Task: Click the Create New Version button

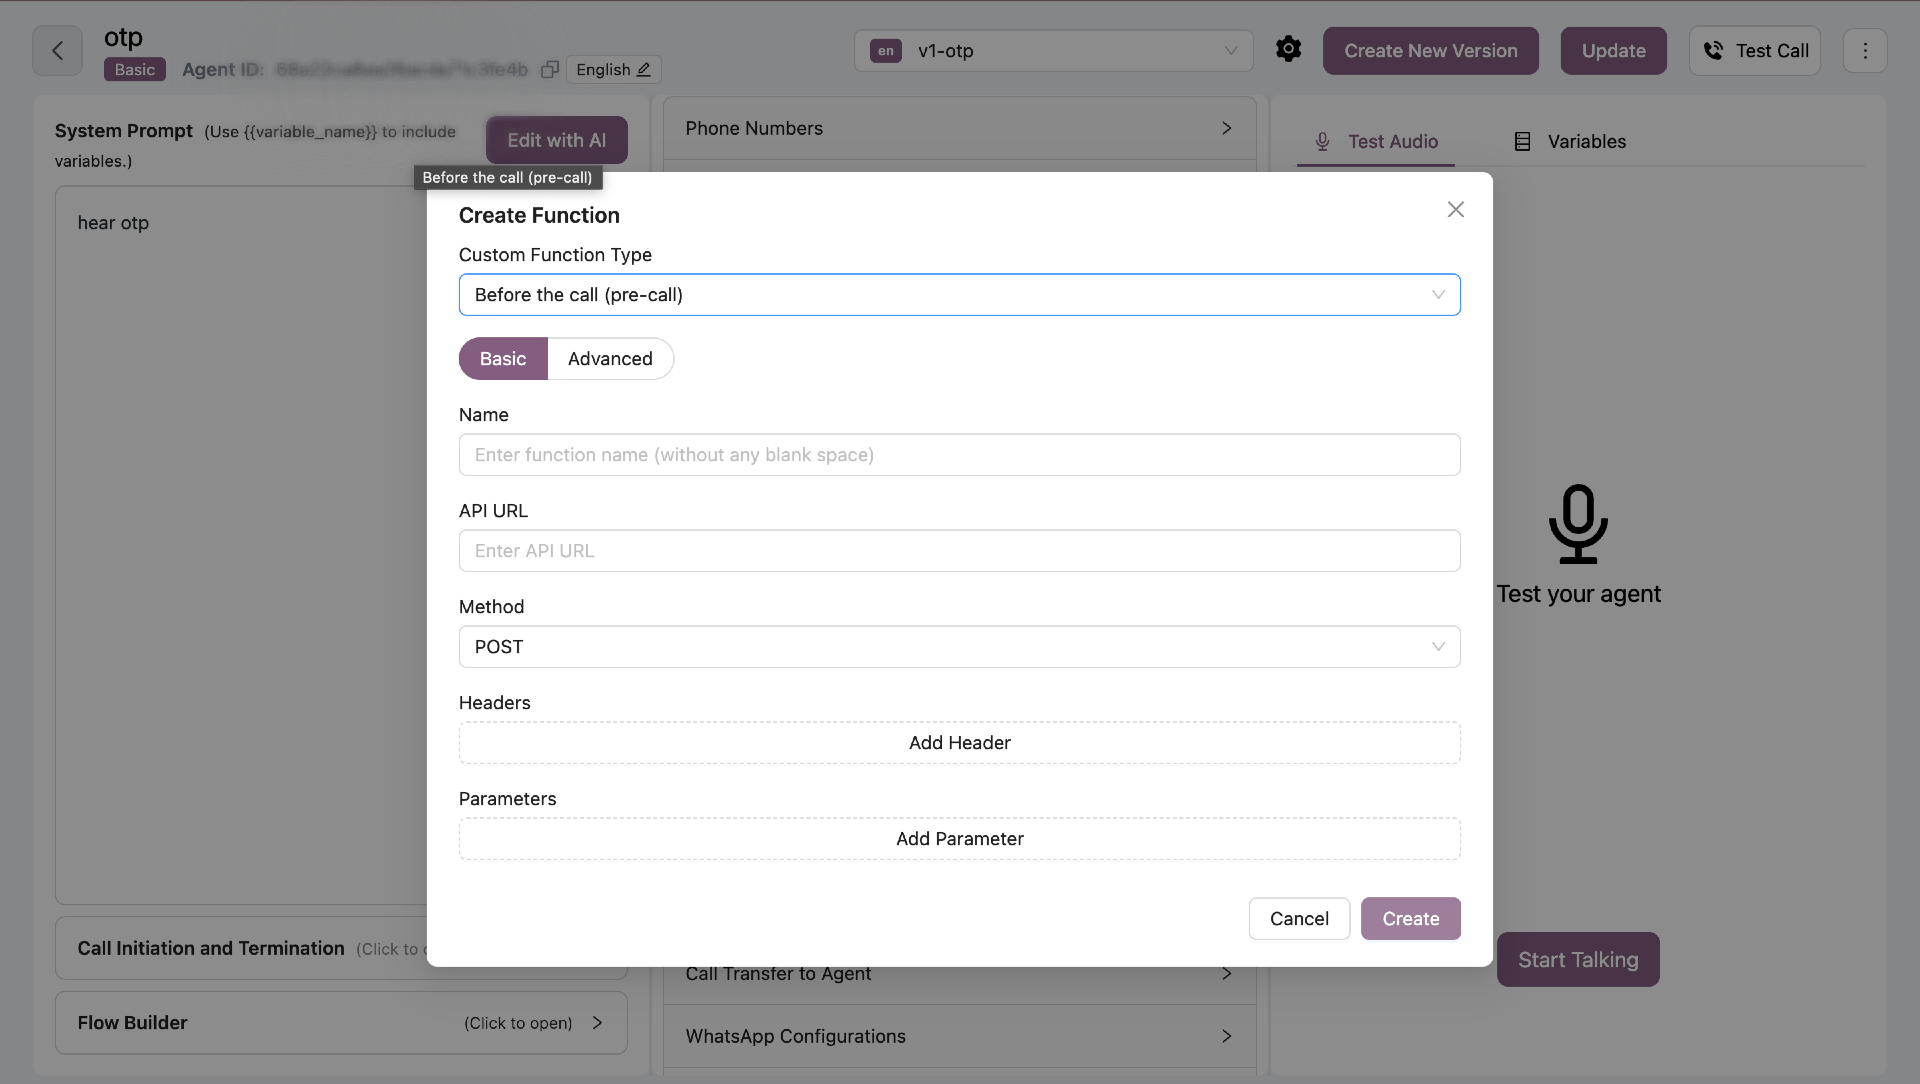Action: click(x=1430, y=51)
